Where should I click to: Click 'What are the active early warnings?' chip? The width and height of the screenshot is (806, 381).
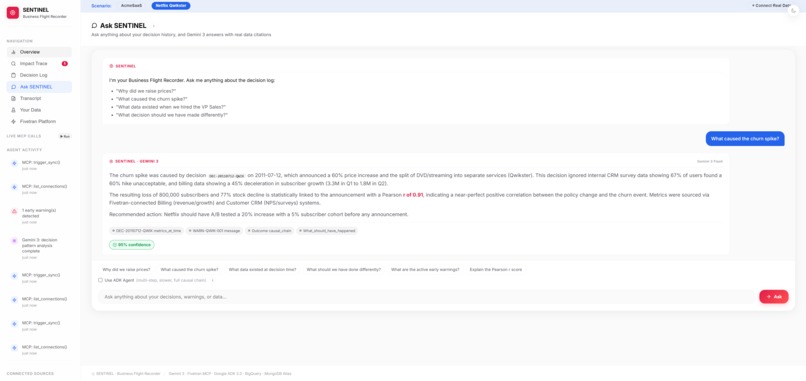pyautogui.click(x=425, y=269)
